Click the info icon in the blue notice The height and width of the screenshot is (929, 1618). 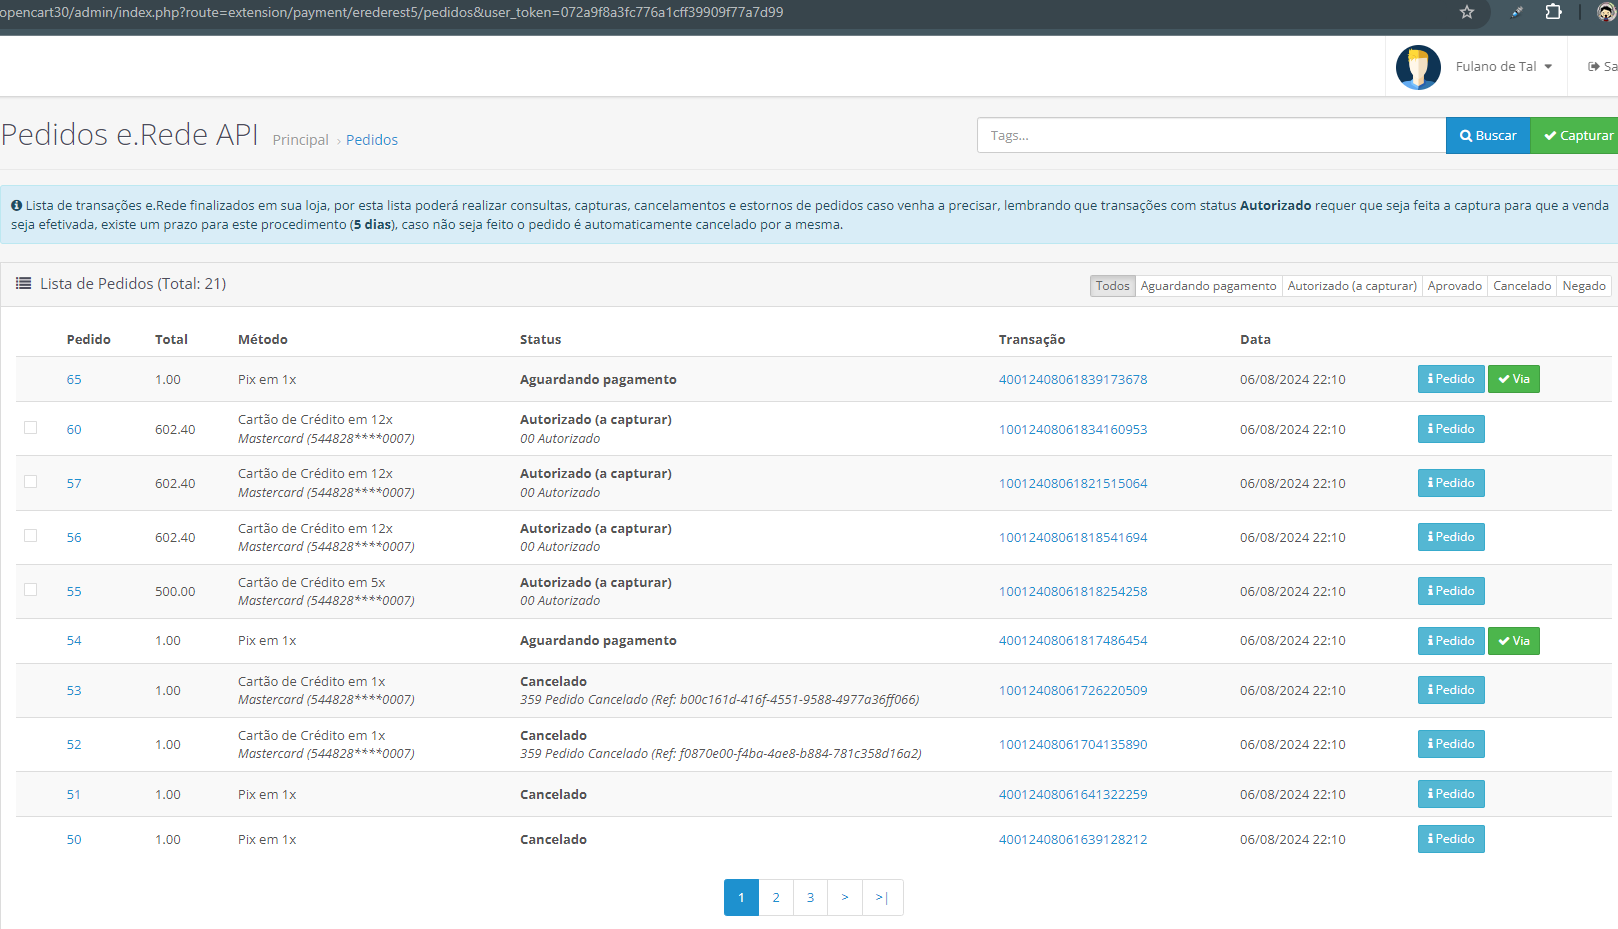tap(17, 205)
